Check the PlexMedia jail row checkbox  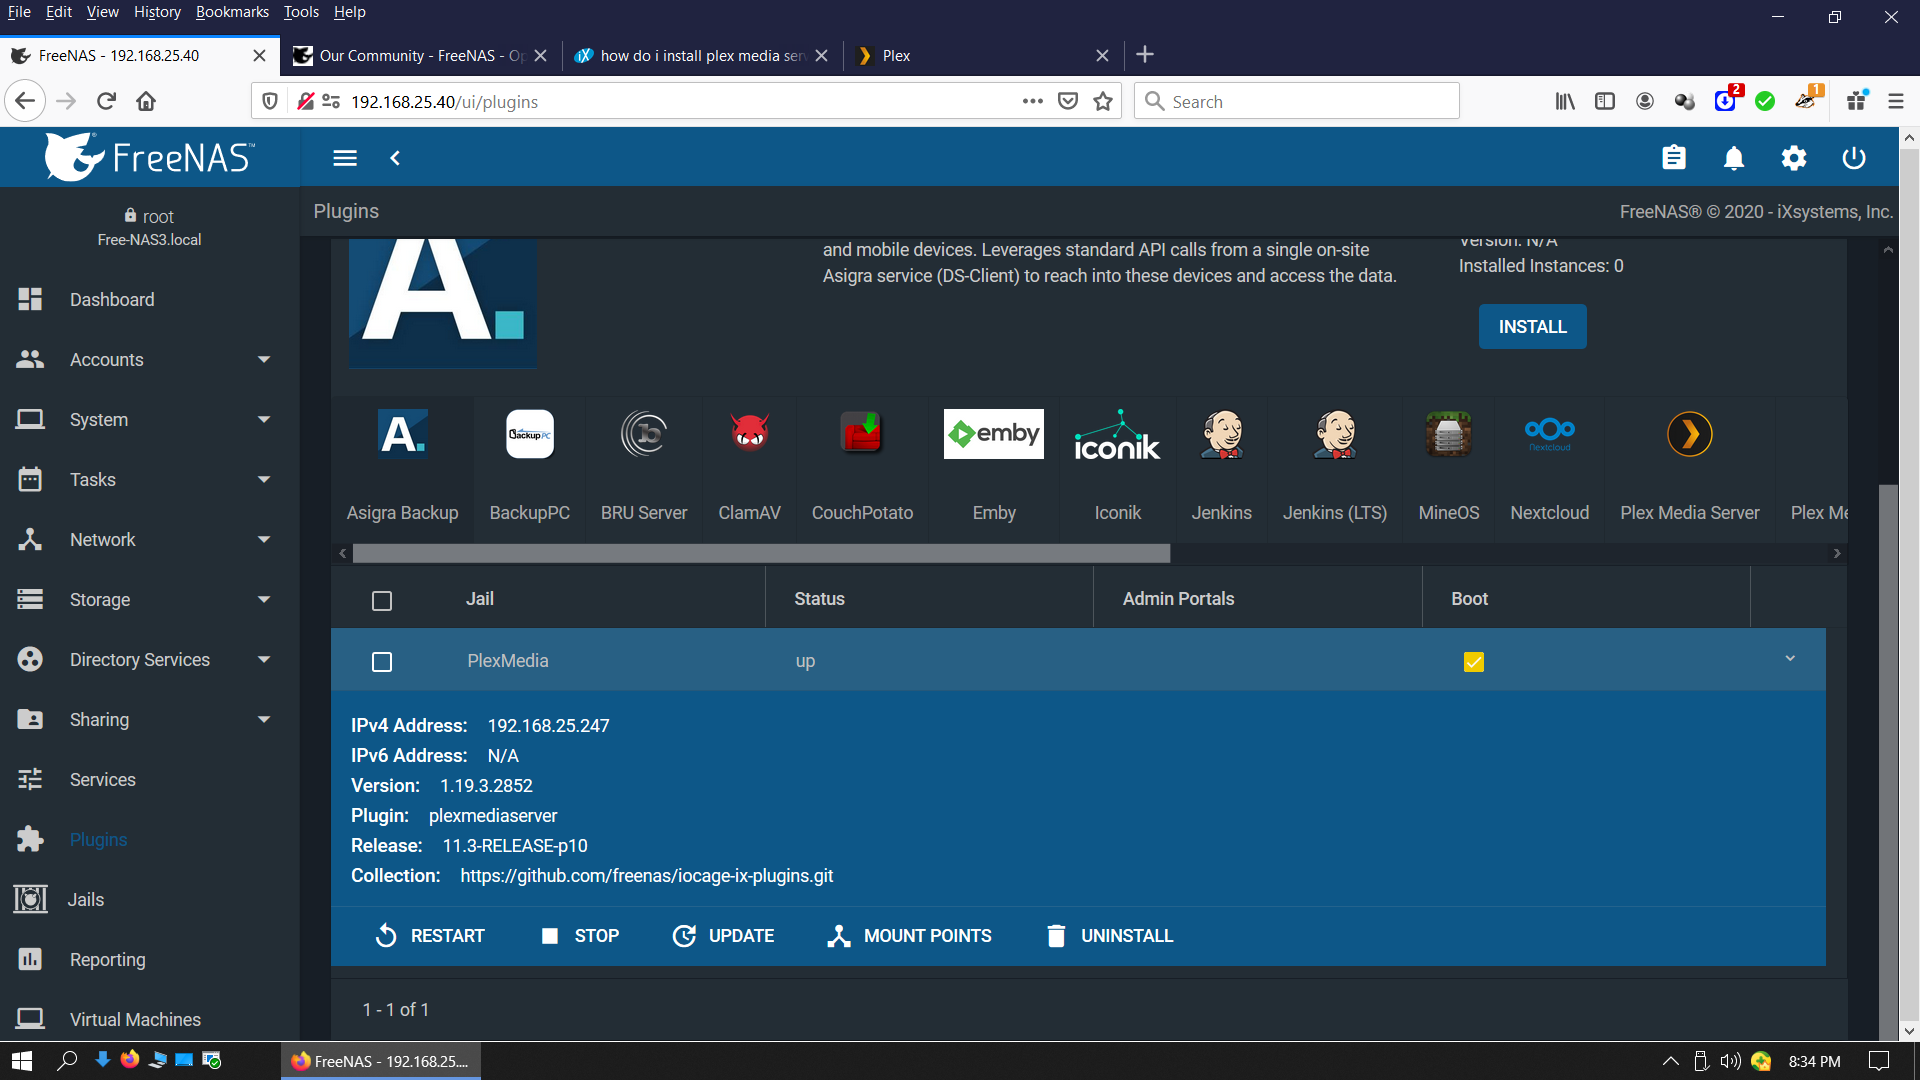382,661
